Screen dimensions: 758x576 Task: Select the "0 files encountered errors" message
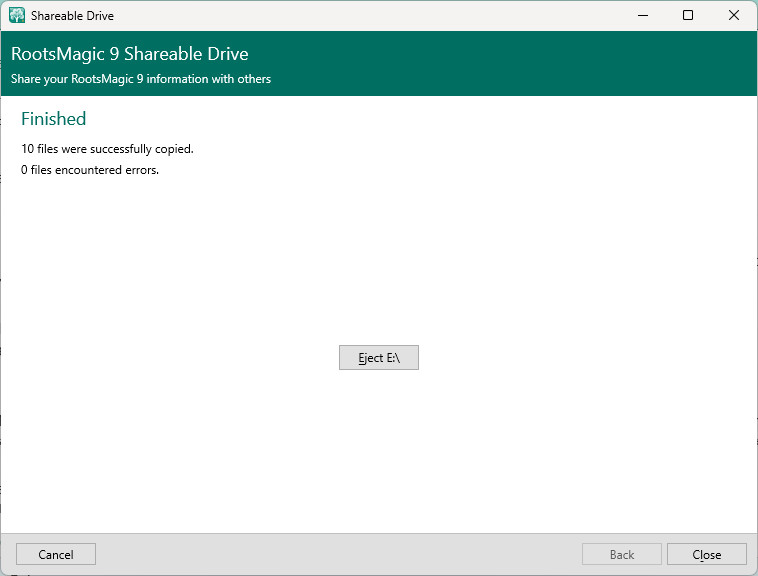(x=90, y=170)
